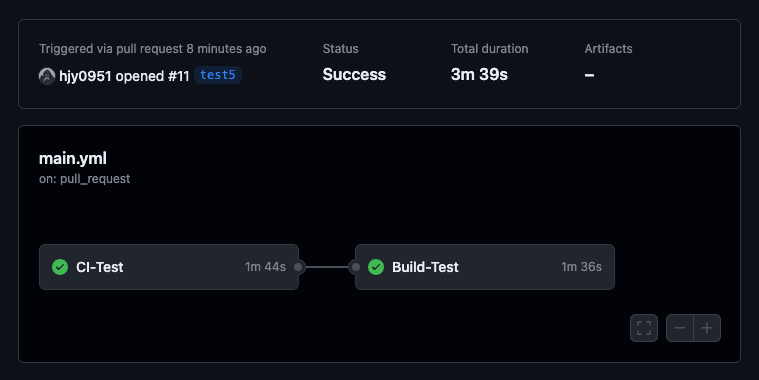The width and height of the screenshot is (759, 380).
Task: Open the test5 branch label
Action: pos(218,75)
